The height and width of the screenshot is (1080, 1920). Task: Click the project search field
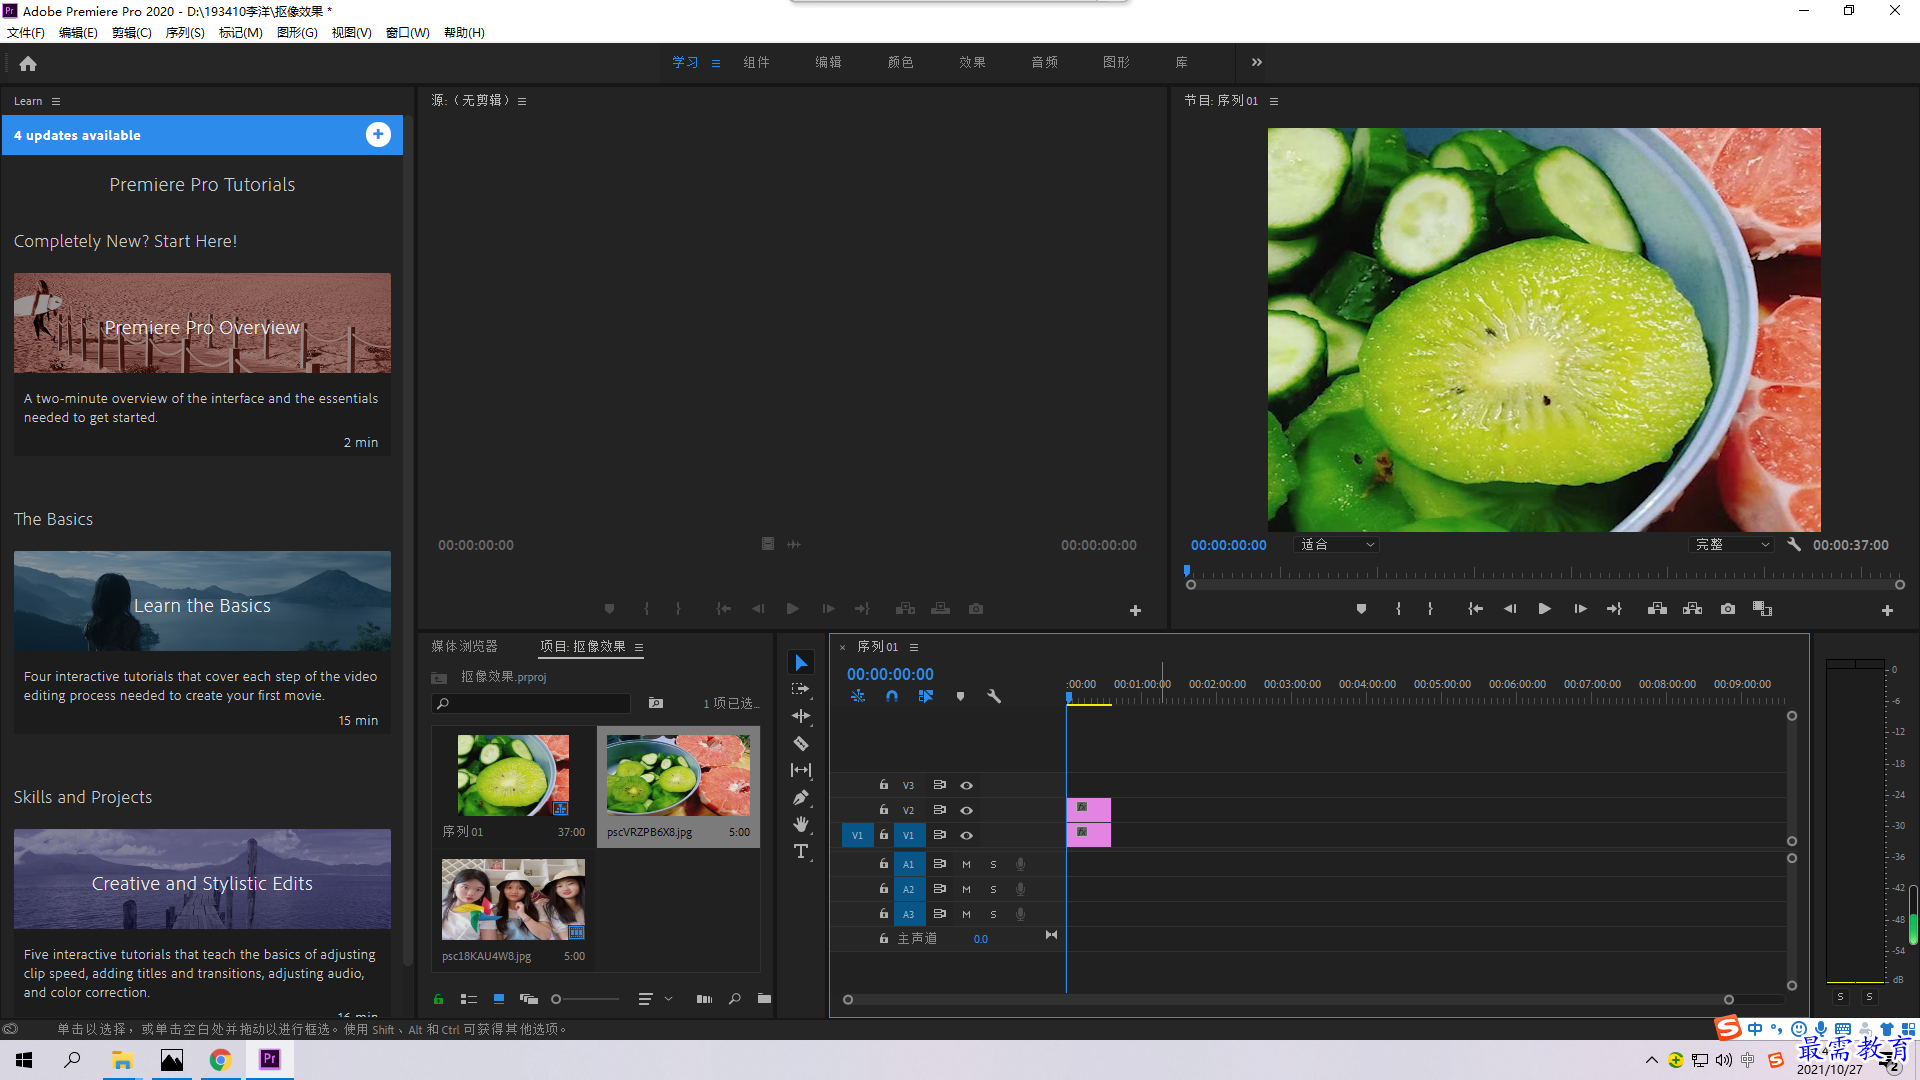[x=531, y=704]
